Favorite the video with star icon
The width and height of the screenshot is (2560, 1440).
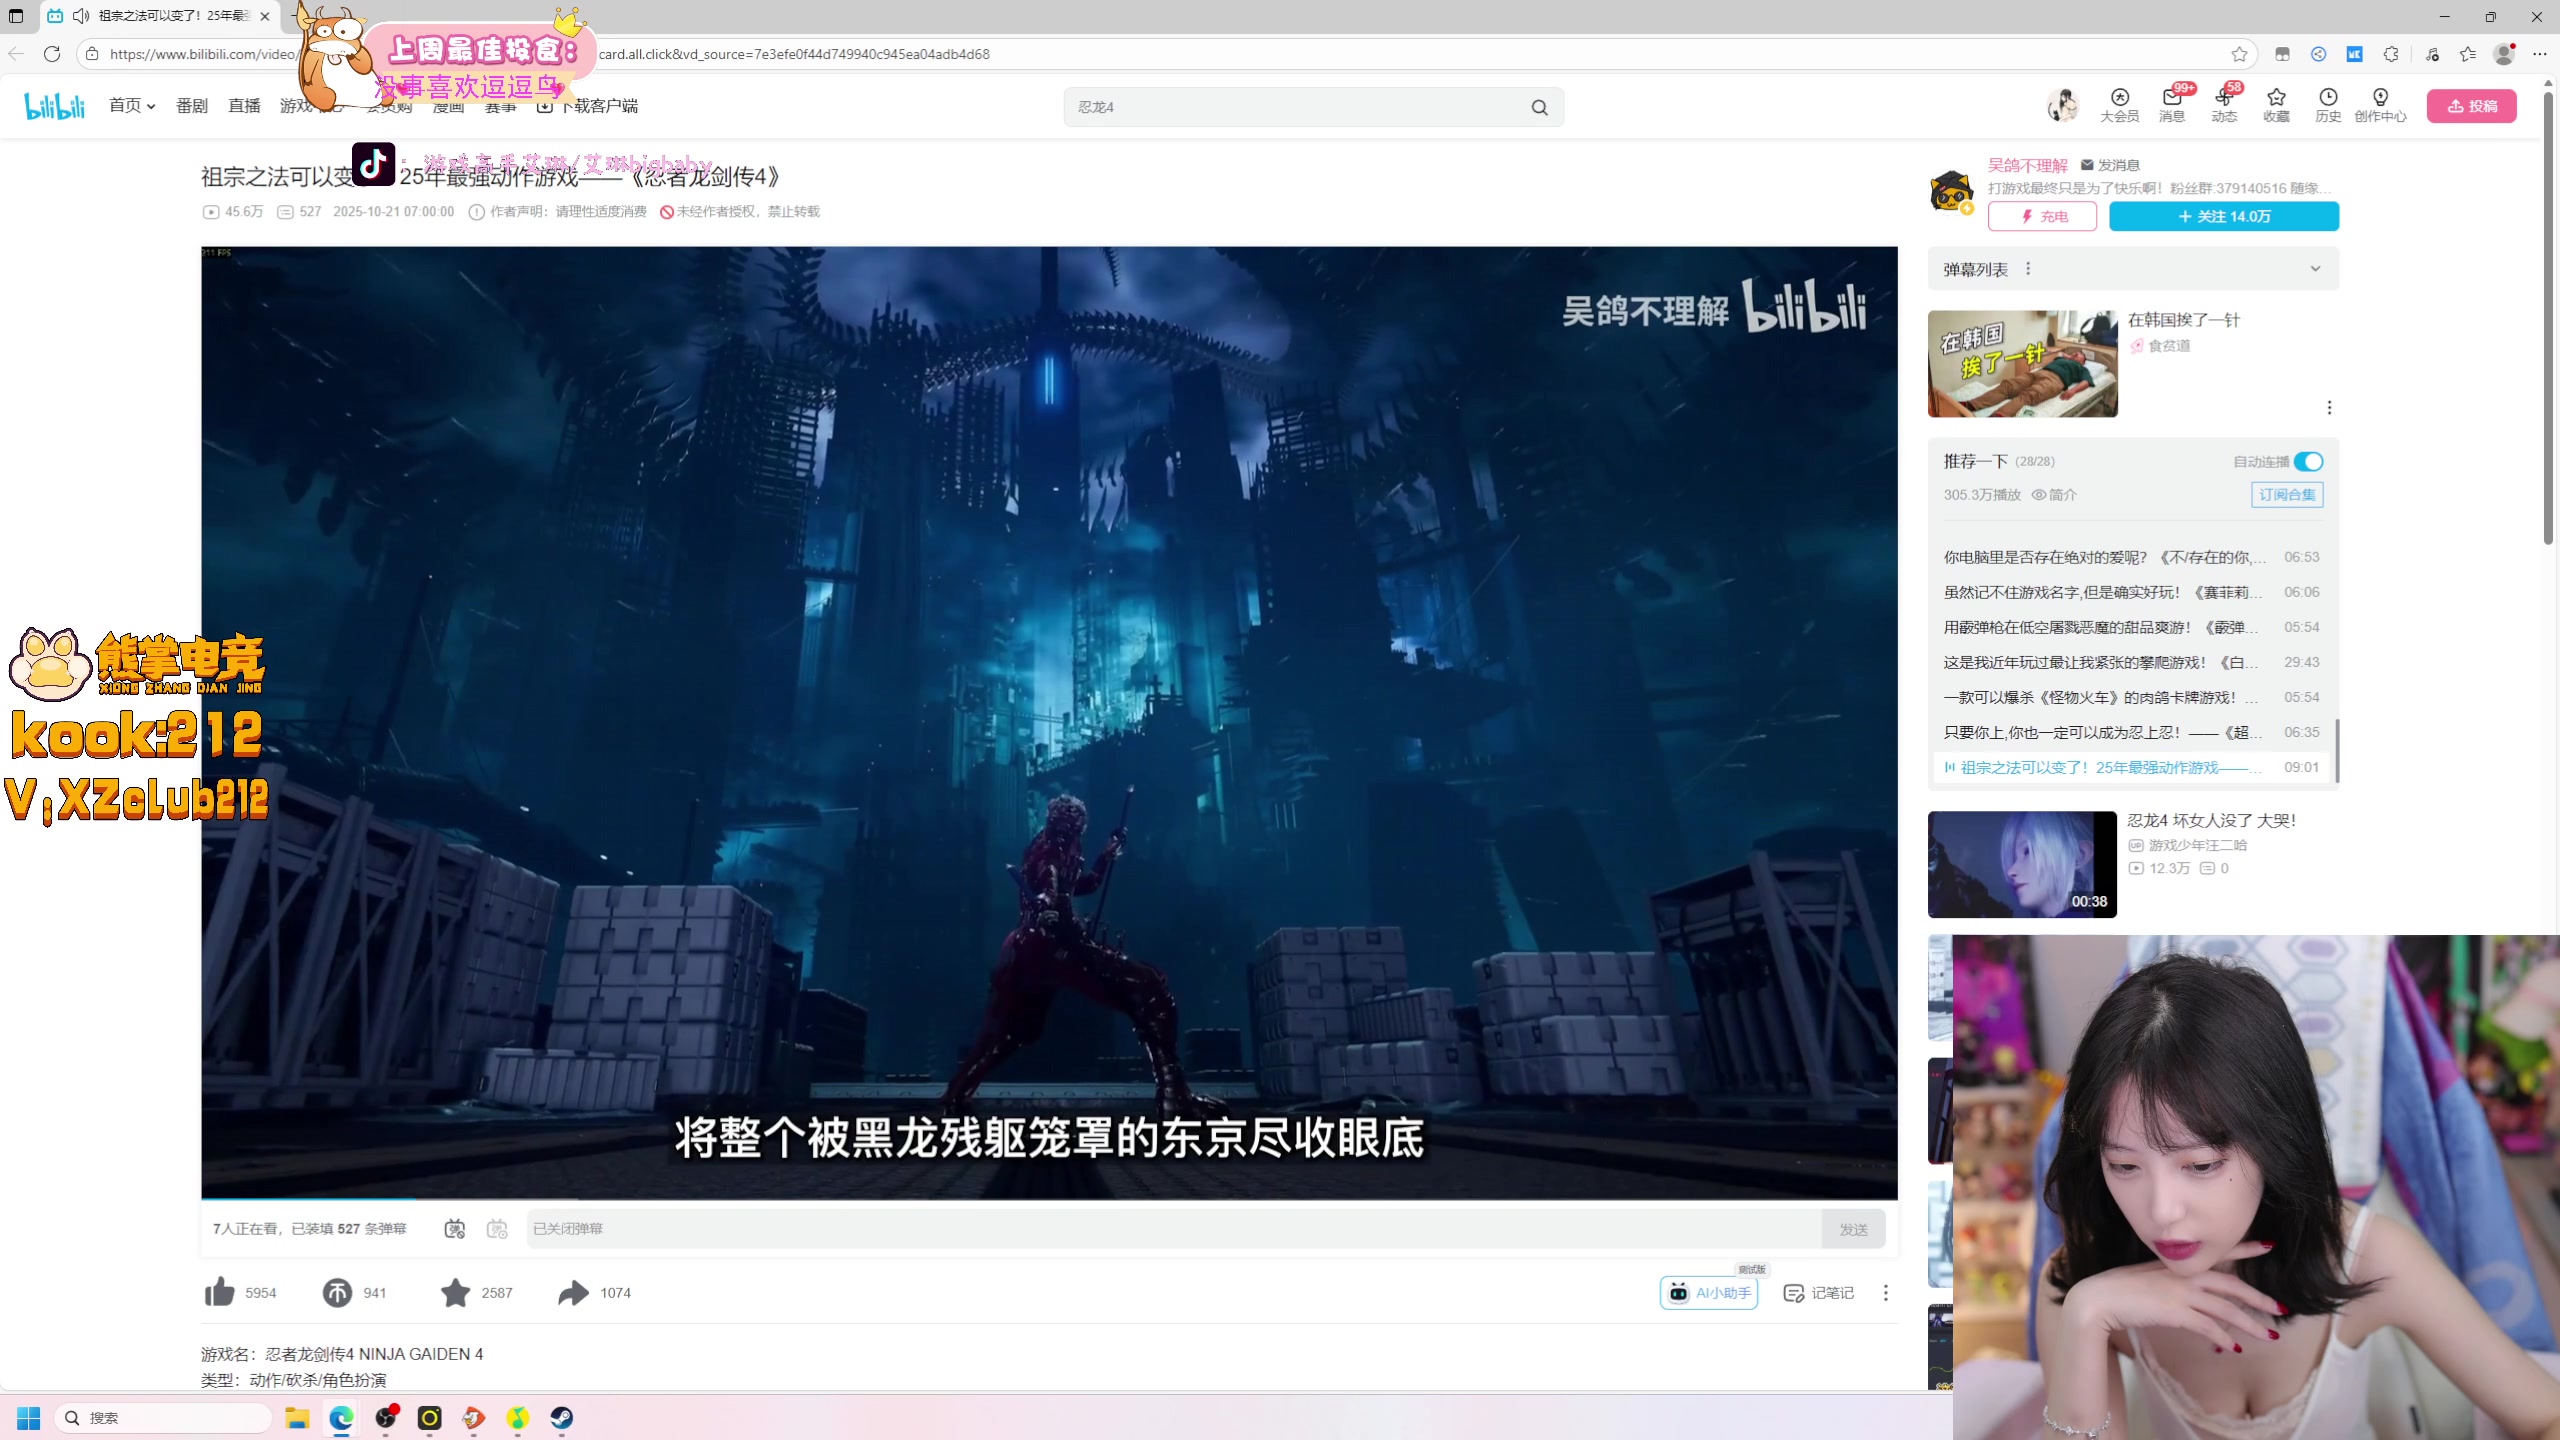point(455,1292)
